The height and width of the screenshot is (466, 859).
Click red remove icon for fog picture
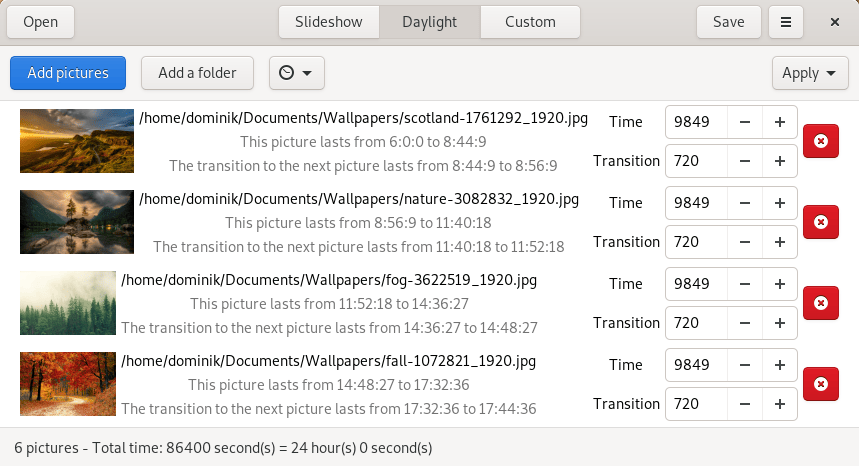pyautogui.click(x=820, y=303)
